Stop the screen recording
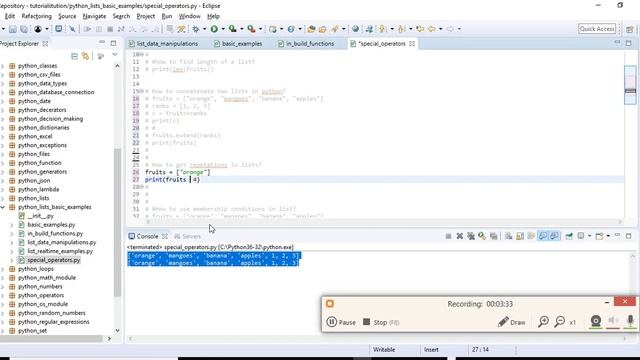 point(381,322)
